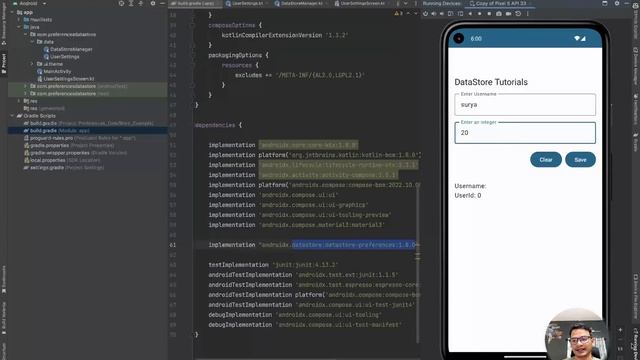This screenshot has height=360, width=640.
Task: Select Copy of Pixel 5 API 33 tab
Action: [x=501, y=3]
